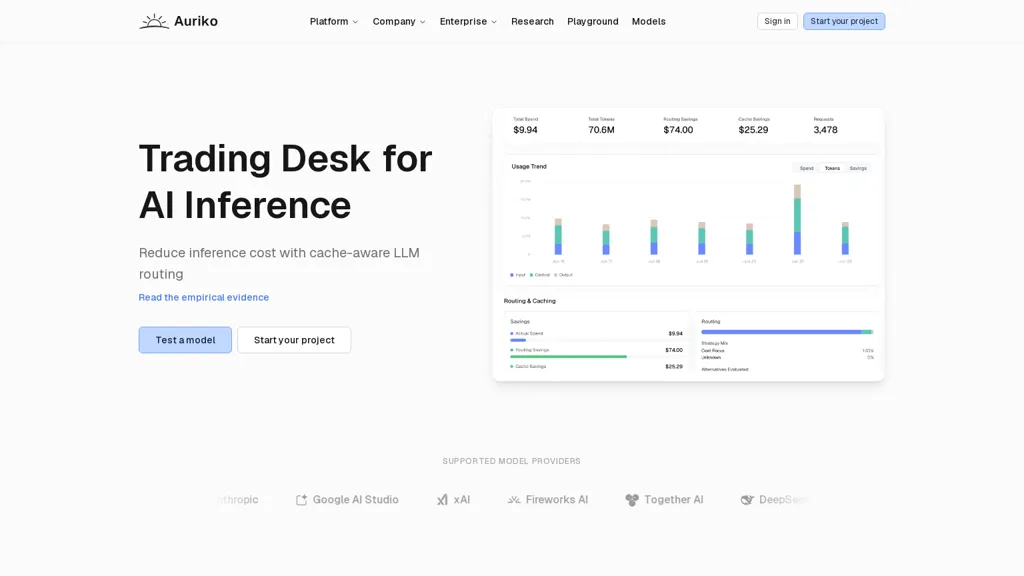Go to the Playground page
Image resolution: width=1024 pixels, height=576 pixels.
click(x=592, y=22)
